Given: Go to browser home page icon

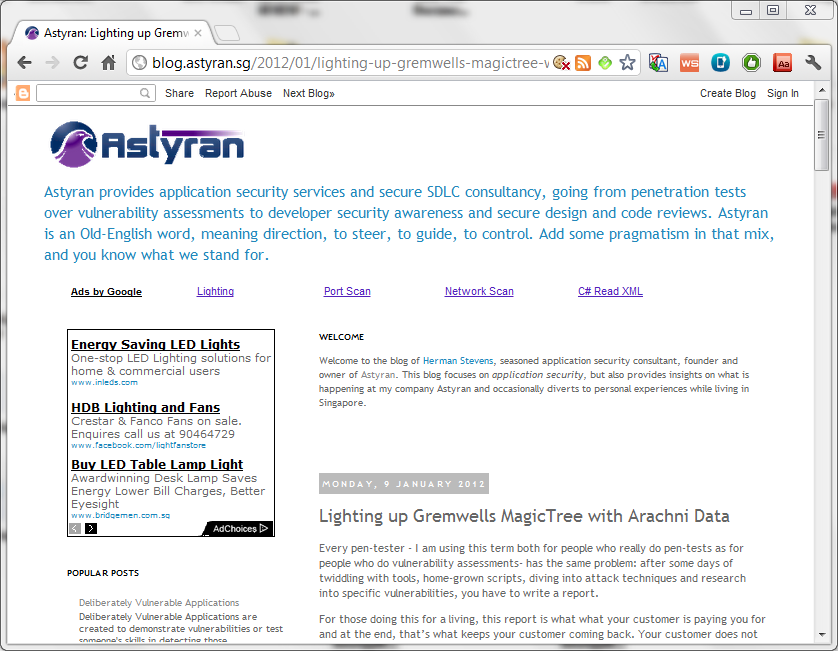Looking at the screenshot, I should coord(108,63).
